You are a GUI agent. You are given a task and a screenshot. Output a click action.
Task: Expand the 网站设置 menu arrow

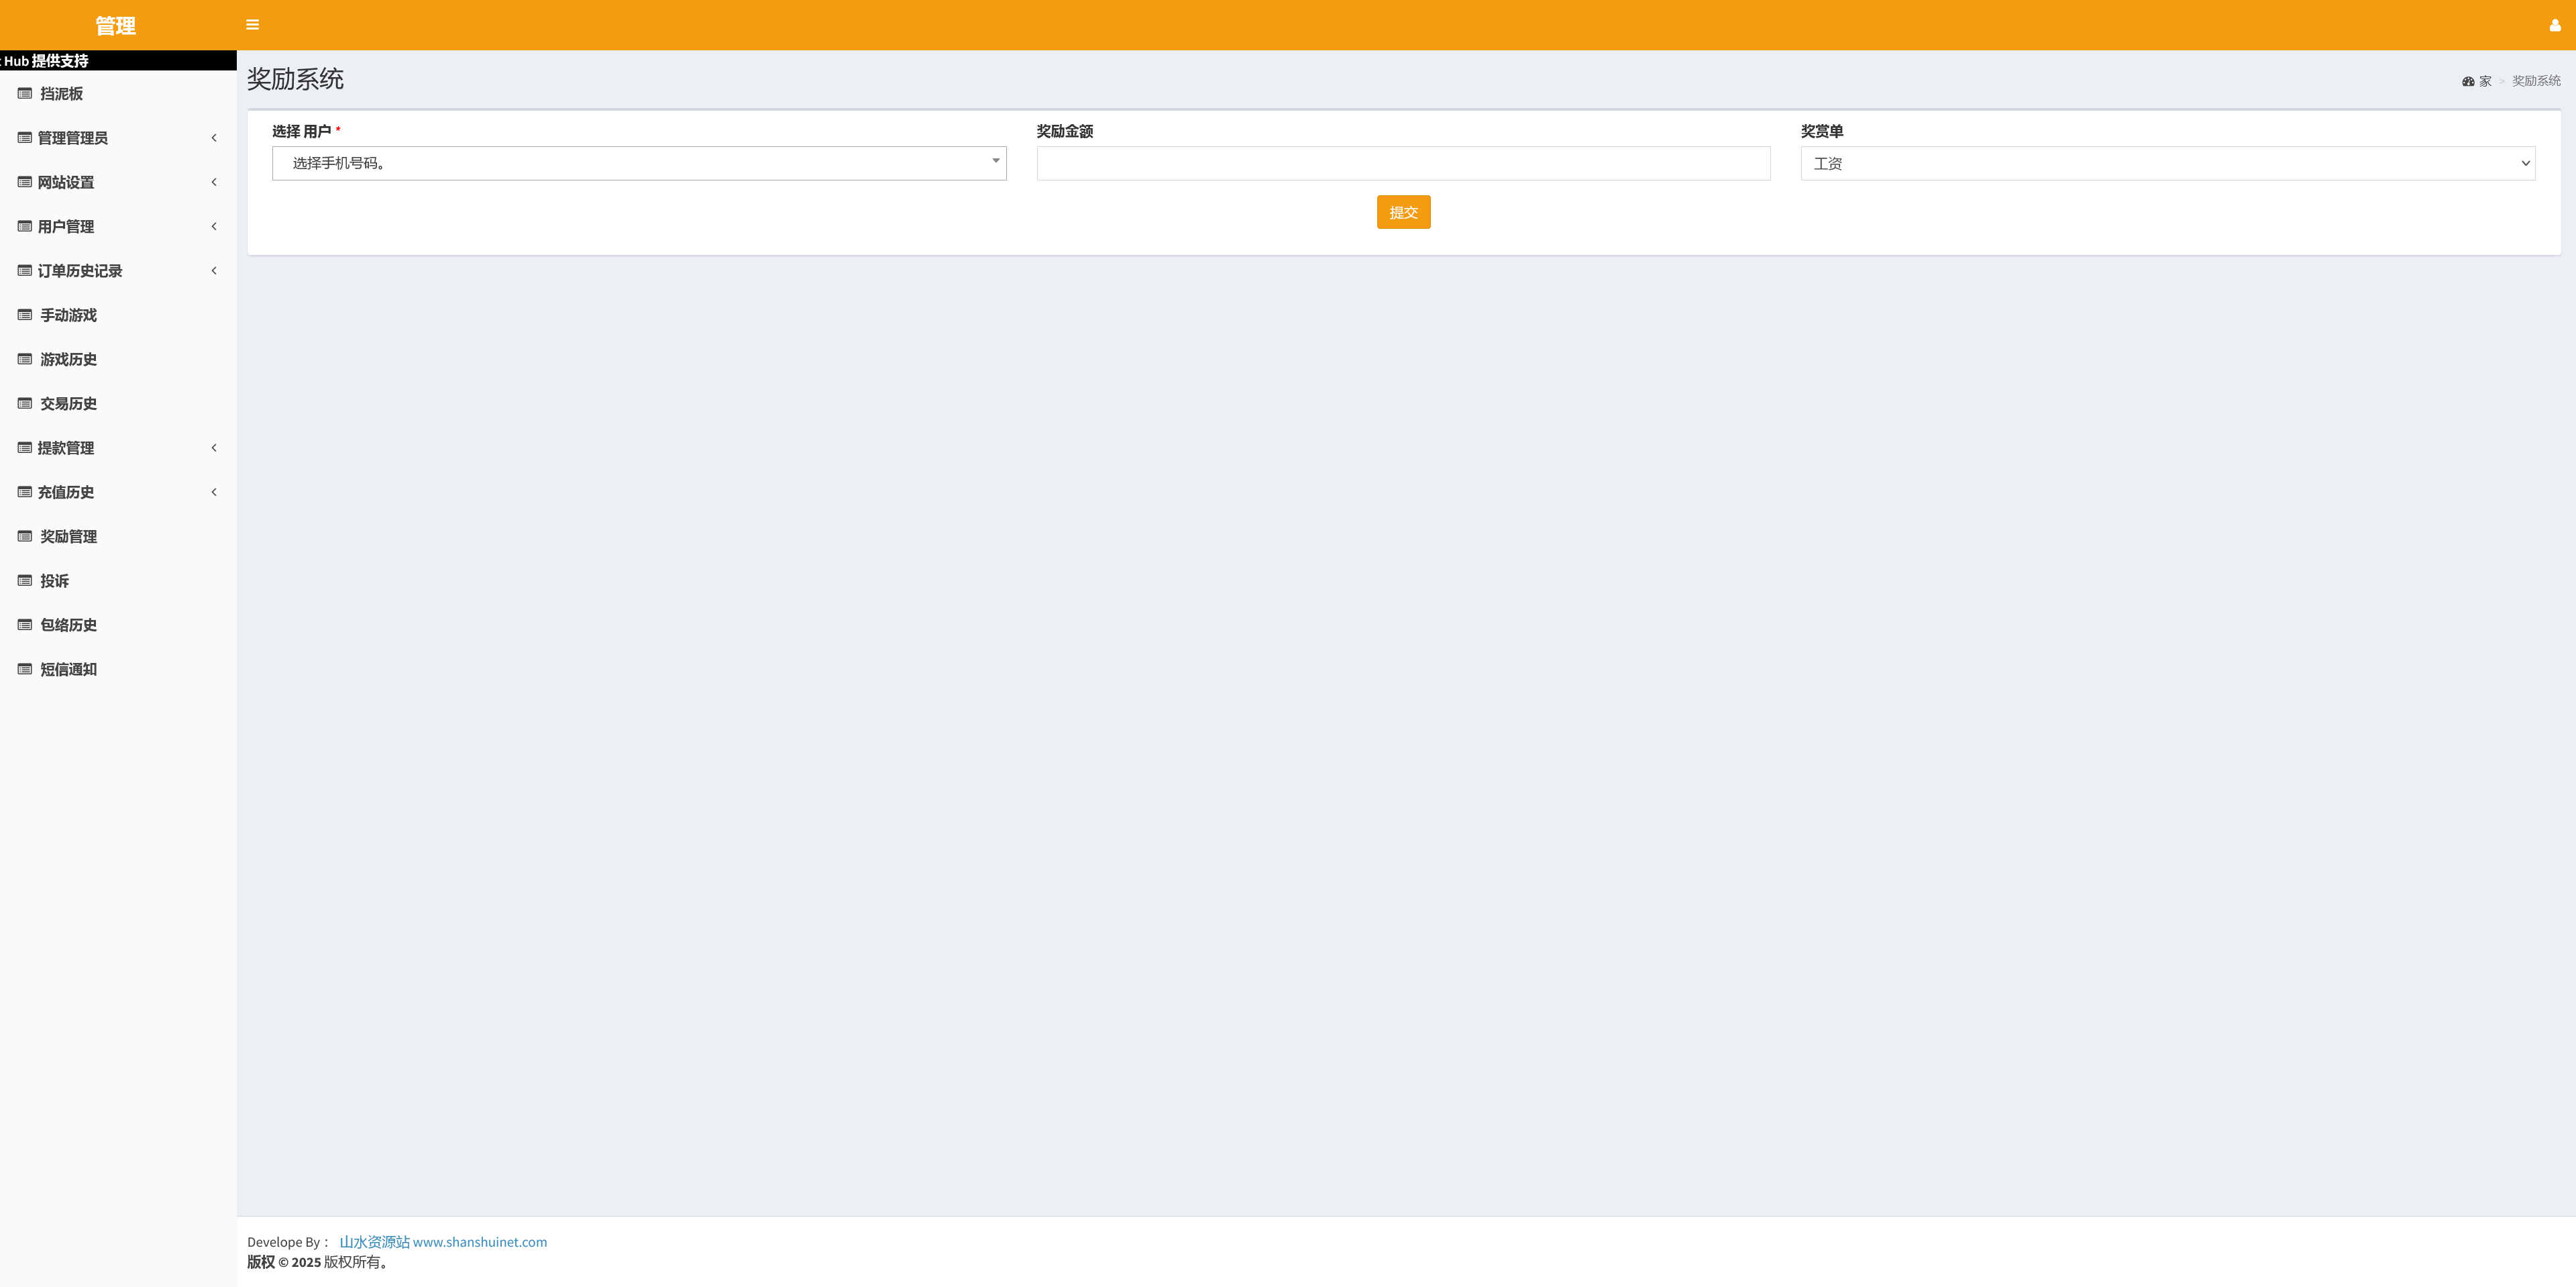click(214, 182)
